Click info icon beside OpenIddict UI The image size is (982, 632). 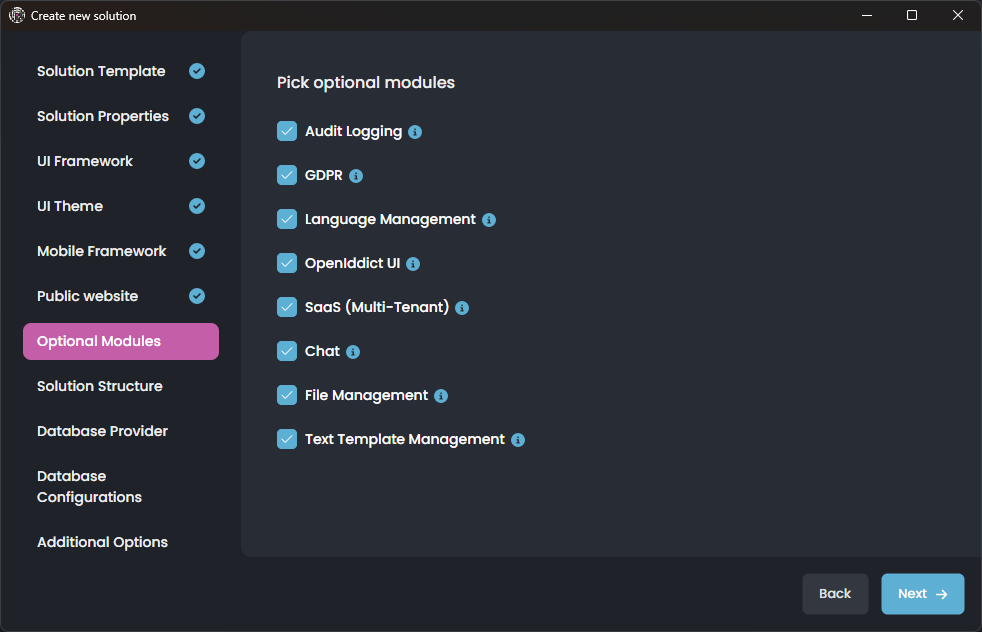point(413,264)
